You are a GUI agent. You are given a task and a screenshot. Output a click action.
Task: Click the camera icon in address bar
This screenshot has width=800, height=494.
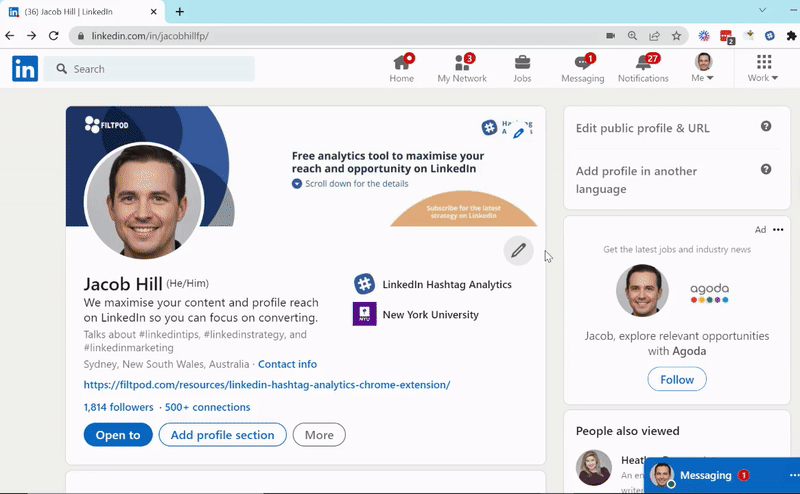point(610,36)
